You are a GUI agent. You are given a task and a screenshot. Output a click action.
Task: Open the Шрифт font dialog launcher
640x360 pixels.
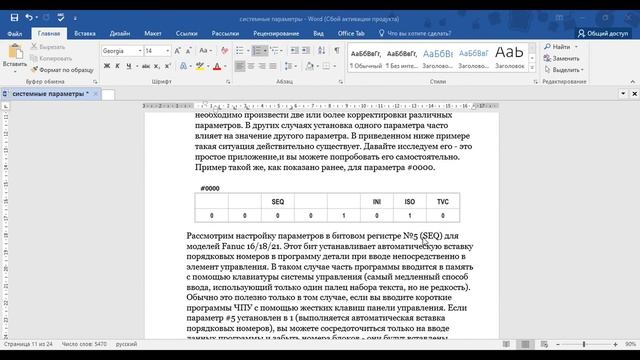pyautogui.click(x=228, y=82)
